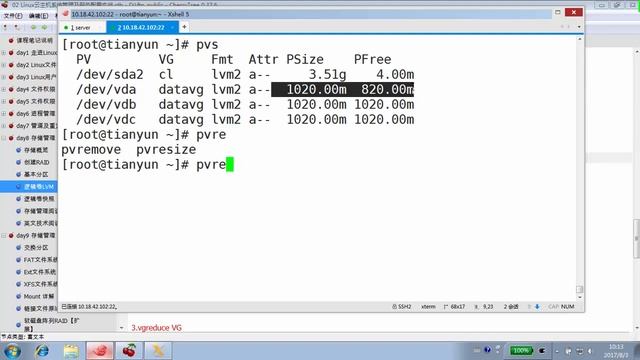
Task: Add a new Xshell session tab
Action: coord(184,27)
